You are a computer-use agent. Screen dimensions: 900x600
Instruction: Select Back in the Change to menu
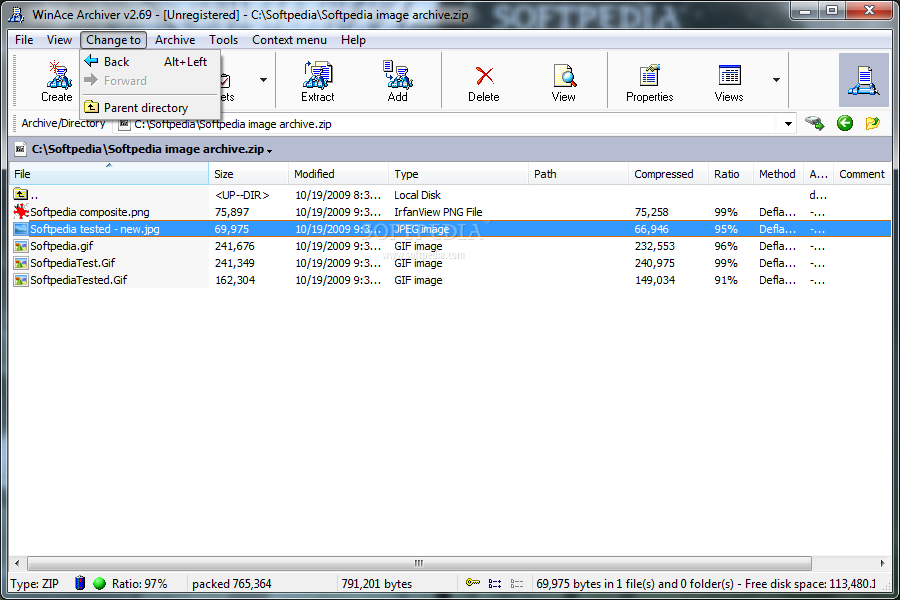coord(150,61)
